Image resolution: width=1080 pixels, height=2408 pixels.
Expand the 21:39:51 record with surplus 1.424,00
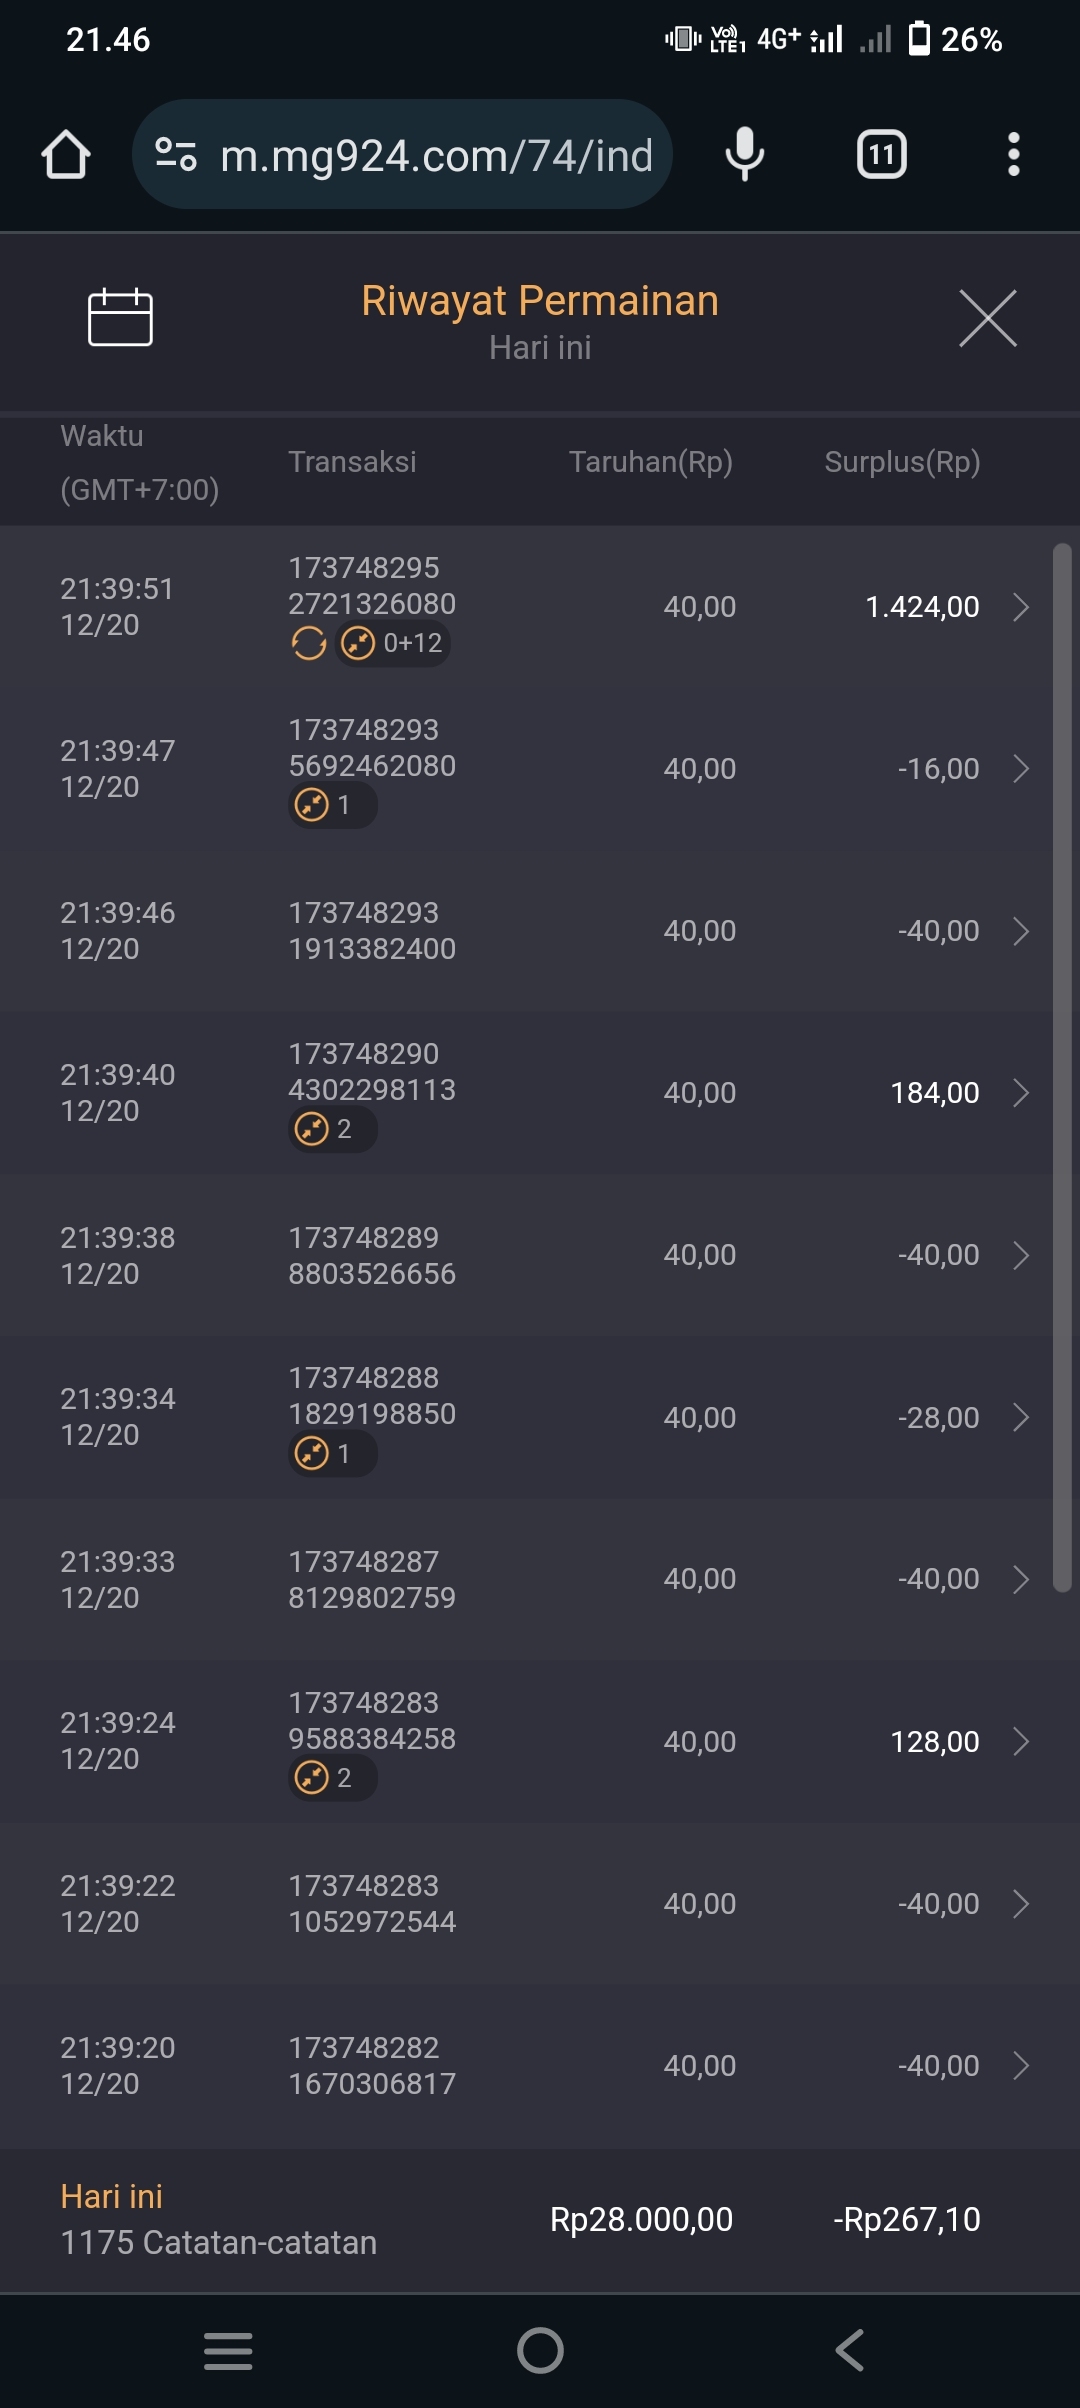coord(1020,607)
